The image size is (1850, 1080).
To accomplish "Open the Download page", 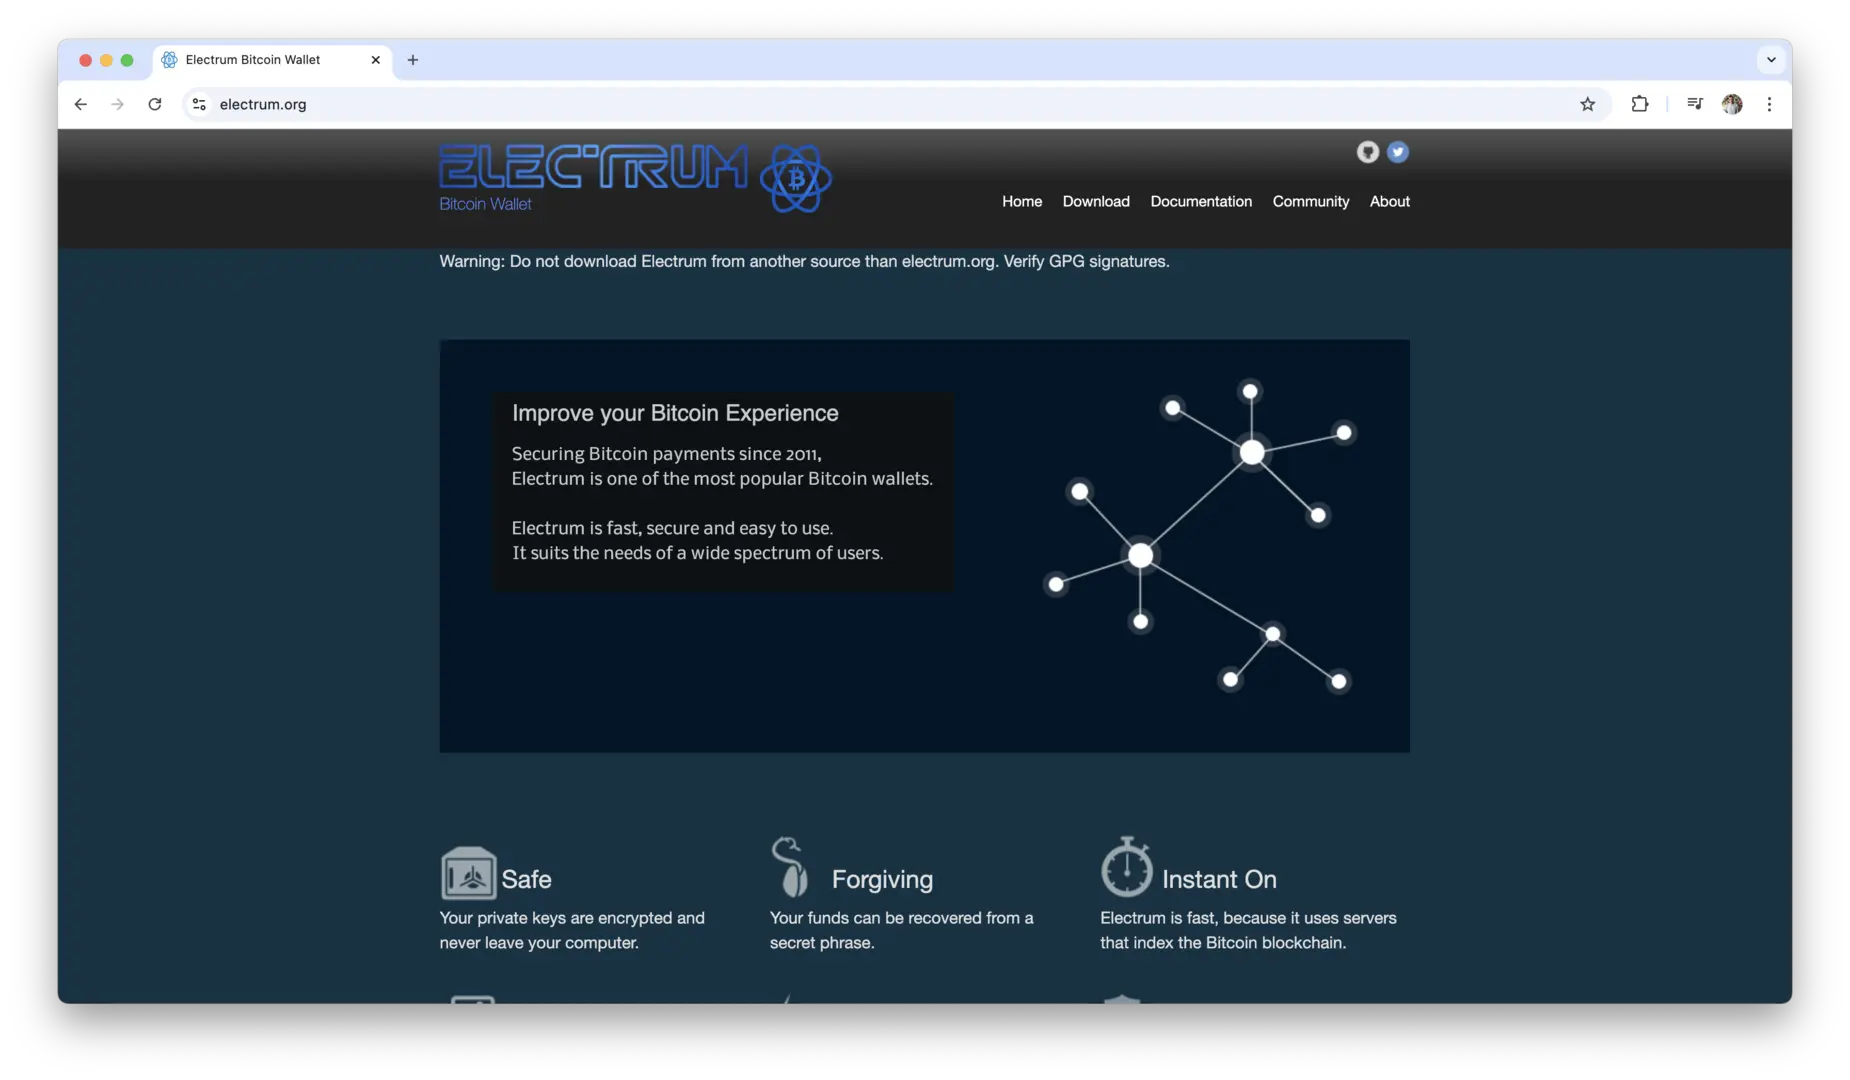I will click(1095, 201).
